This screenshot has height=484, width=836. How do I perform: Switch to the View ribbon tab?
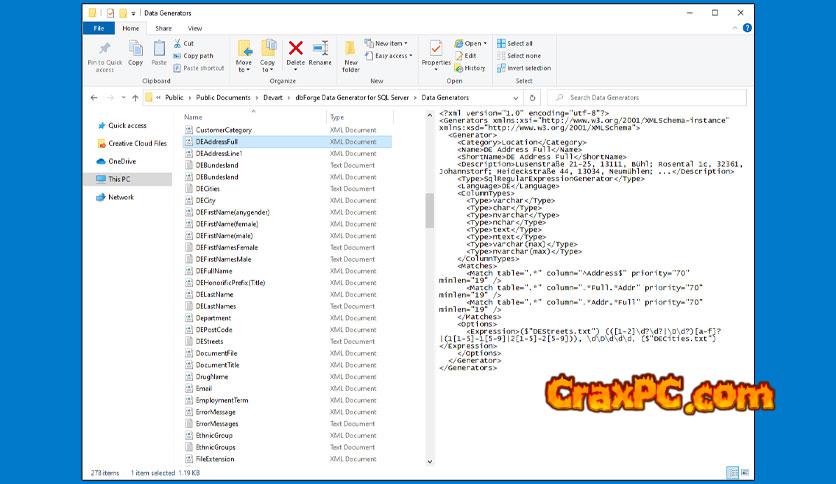(x=194, y=28)
